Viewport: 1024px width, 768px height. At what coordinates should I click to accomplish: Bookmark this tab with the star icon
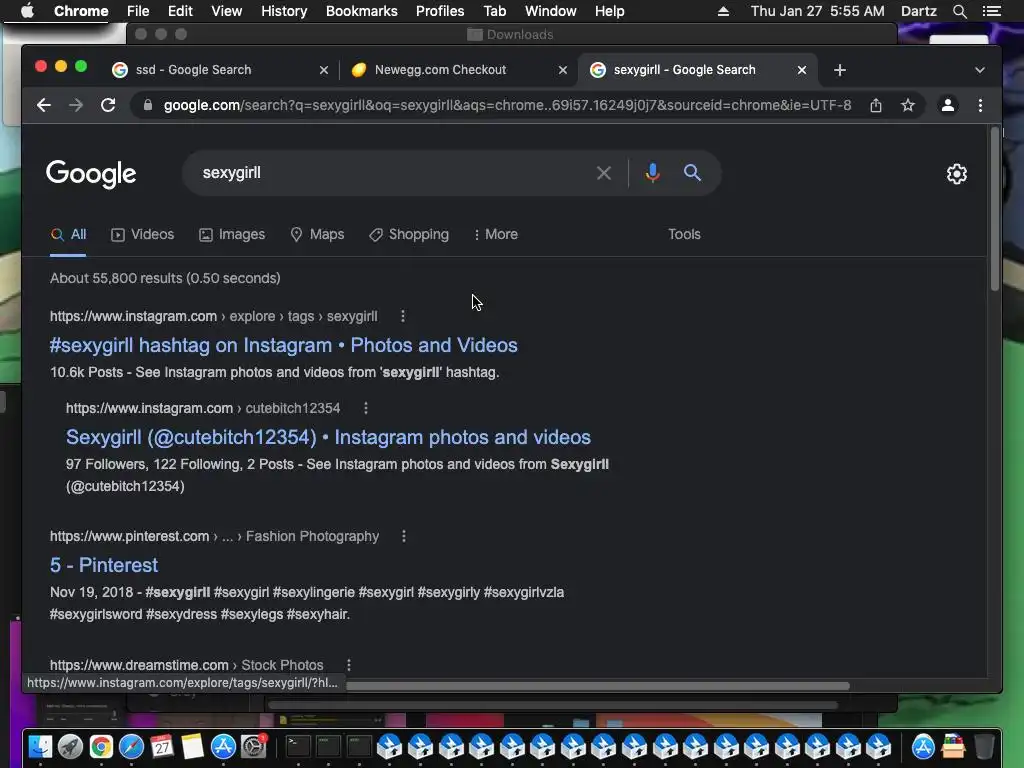[908, 105]
